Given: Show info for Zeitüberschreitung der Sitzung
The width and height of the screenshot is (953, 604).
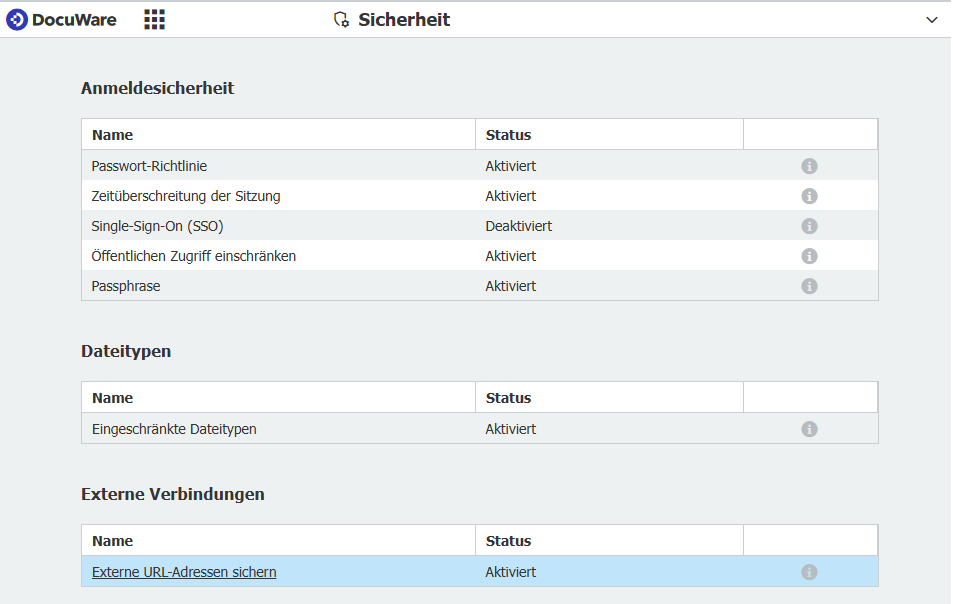Looking at the screenshot, I should tap(809, 196).
